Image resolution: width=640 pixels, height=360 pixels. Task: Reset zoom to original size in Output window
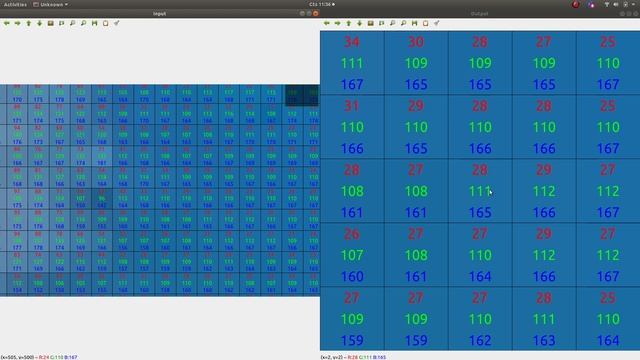tap(371, 23)
